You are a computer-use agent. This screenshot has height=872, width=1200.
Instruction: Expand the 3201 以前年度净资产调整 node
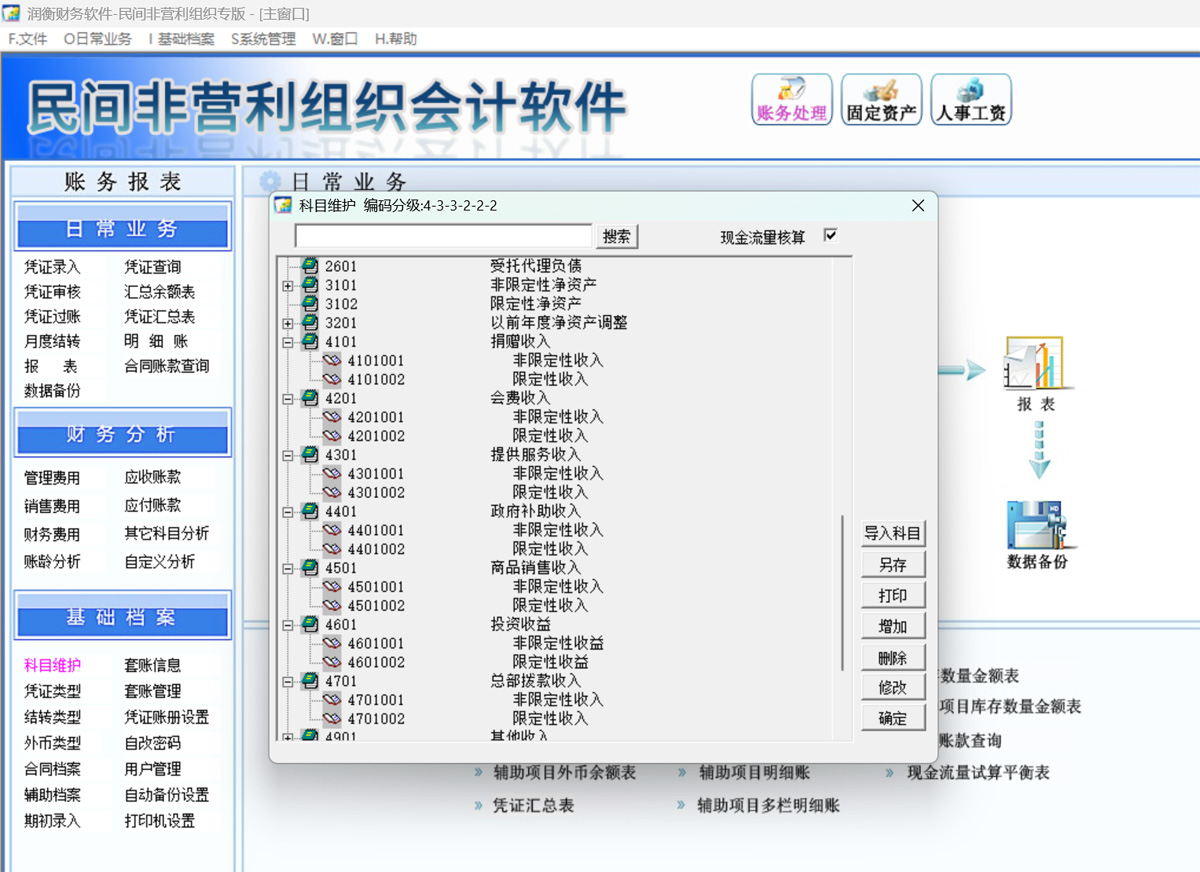(288, 324)
